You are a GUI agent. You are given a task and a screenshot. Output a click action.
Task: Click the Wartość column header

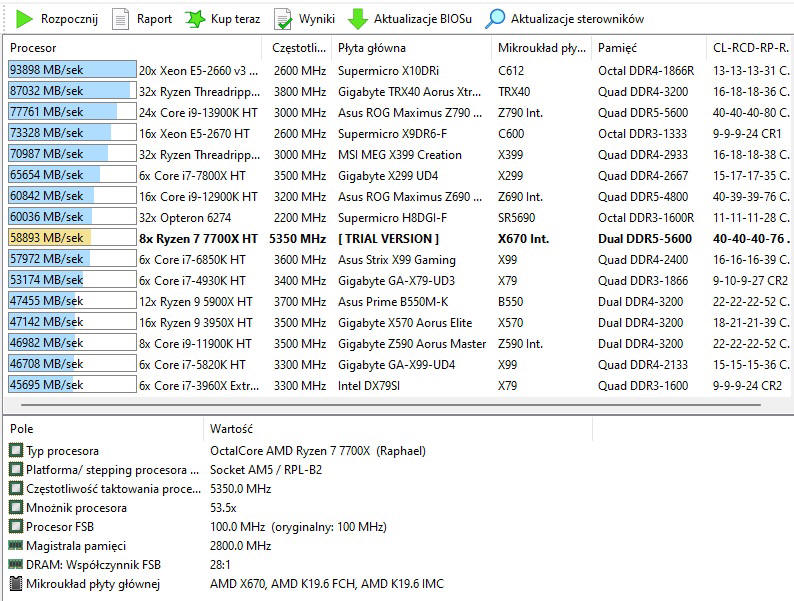pyautogui.click(x=231, y=429)
